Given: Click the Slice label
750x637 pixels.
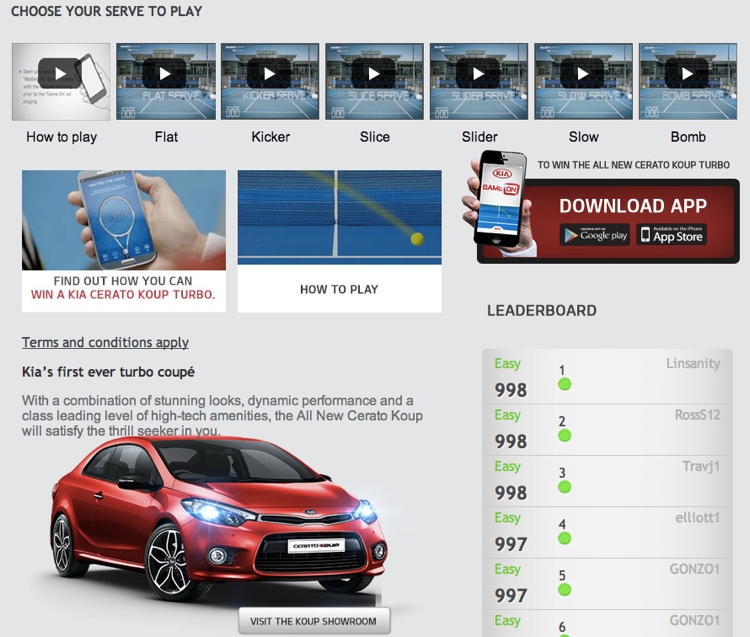Looking at the screenshot, I should coord(375,137).
